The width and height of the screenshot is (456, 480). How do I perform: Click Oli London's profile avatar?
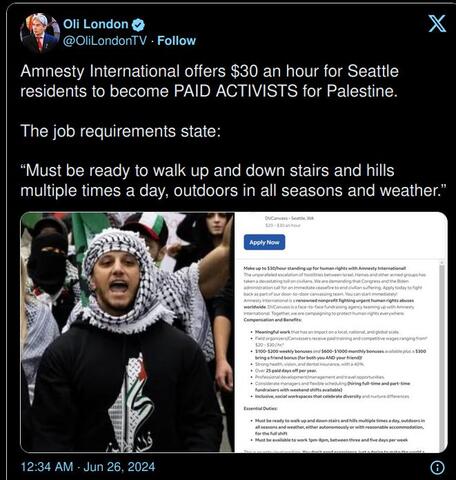40,33
